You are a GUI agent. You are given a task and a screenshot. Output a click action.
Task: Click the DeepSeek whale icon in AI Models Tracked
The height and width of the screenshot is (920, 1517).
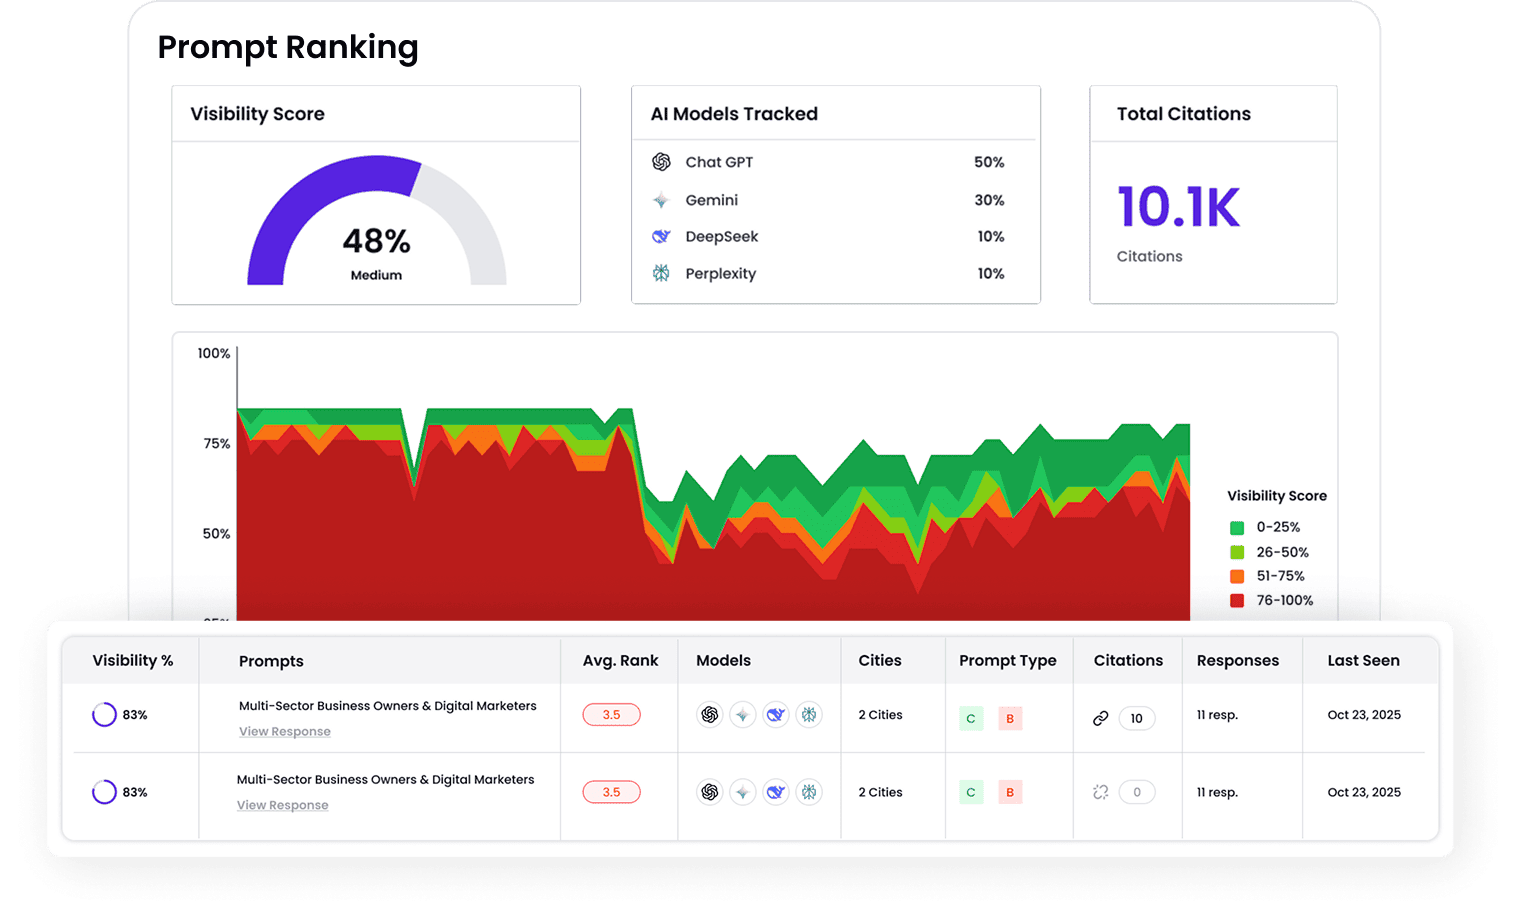tap(661, 237)
